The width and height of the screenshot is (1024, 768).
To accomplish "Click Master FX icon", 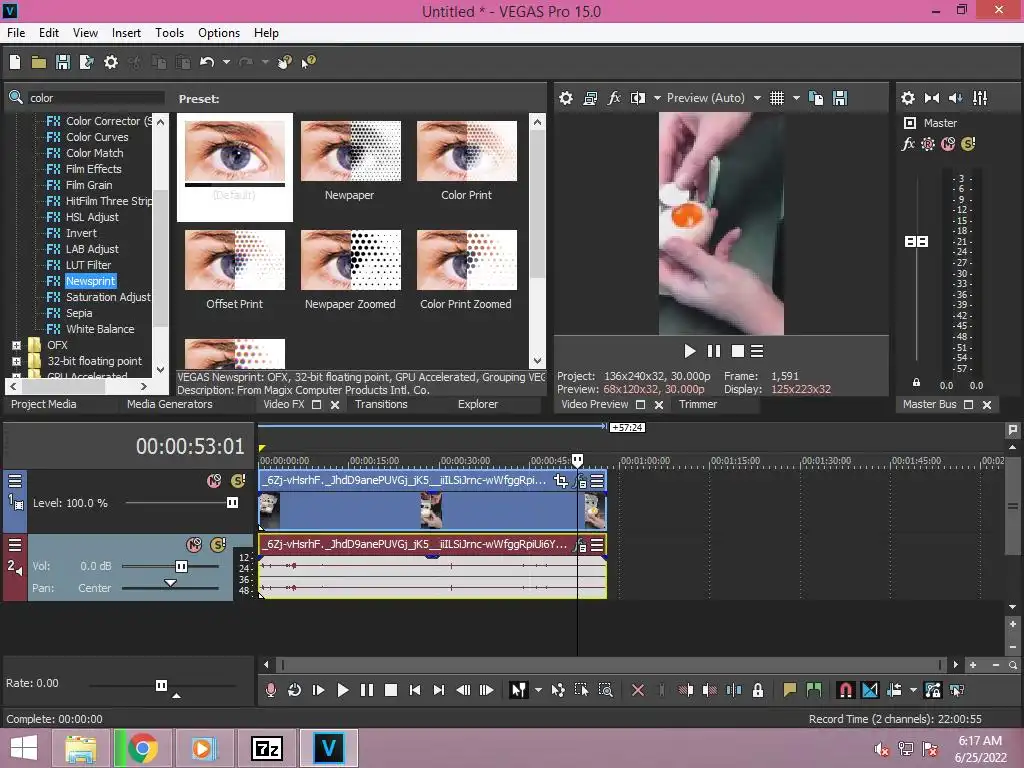I will (908, 144).
